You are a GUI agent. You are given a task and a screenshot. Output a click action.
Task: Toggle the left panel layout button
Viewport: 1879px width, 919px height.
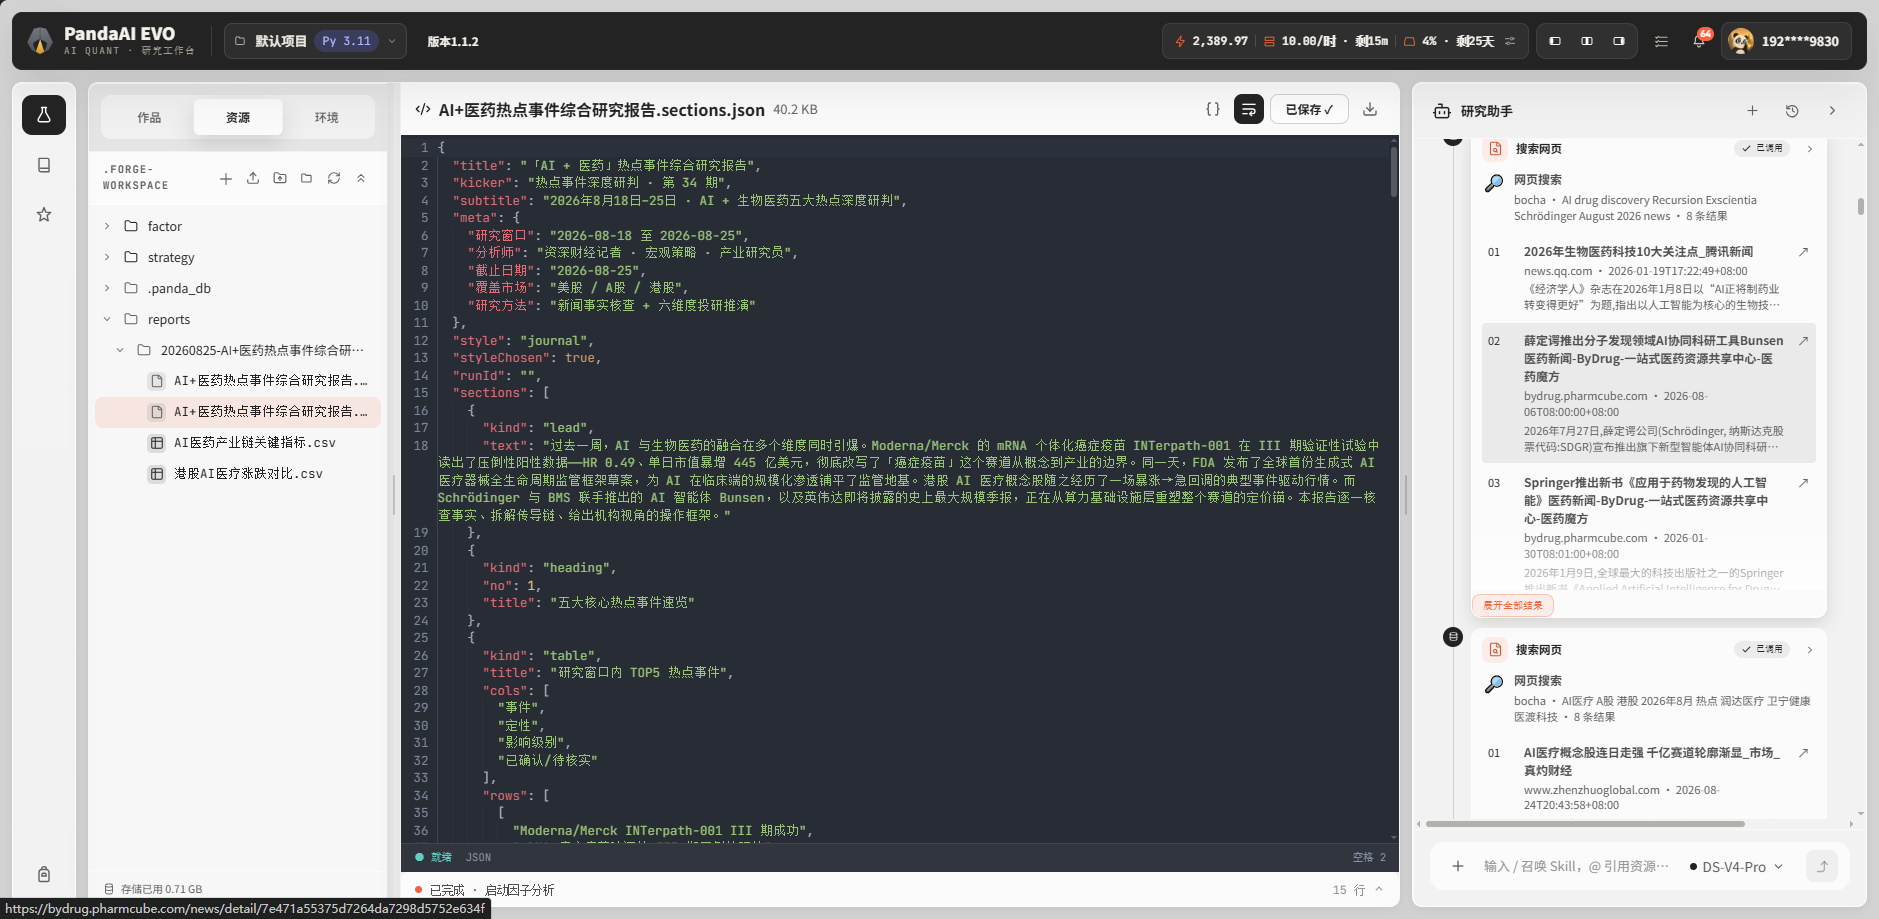click(1555, 41)
